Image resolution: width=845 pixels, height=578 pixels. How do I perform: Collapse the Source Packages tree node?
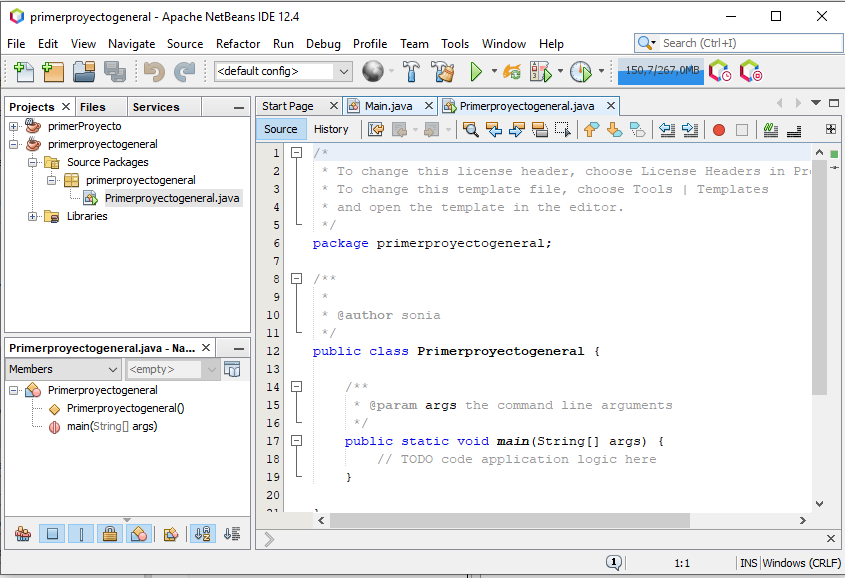[33, 162]
